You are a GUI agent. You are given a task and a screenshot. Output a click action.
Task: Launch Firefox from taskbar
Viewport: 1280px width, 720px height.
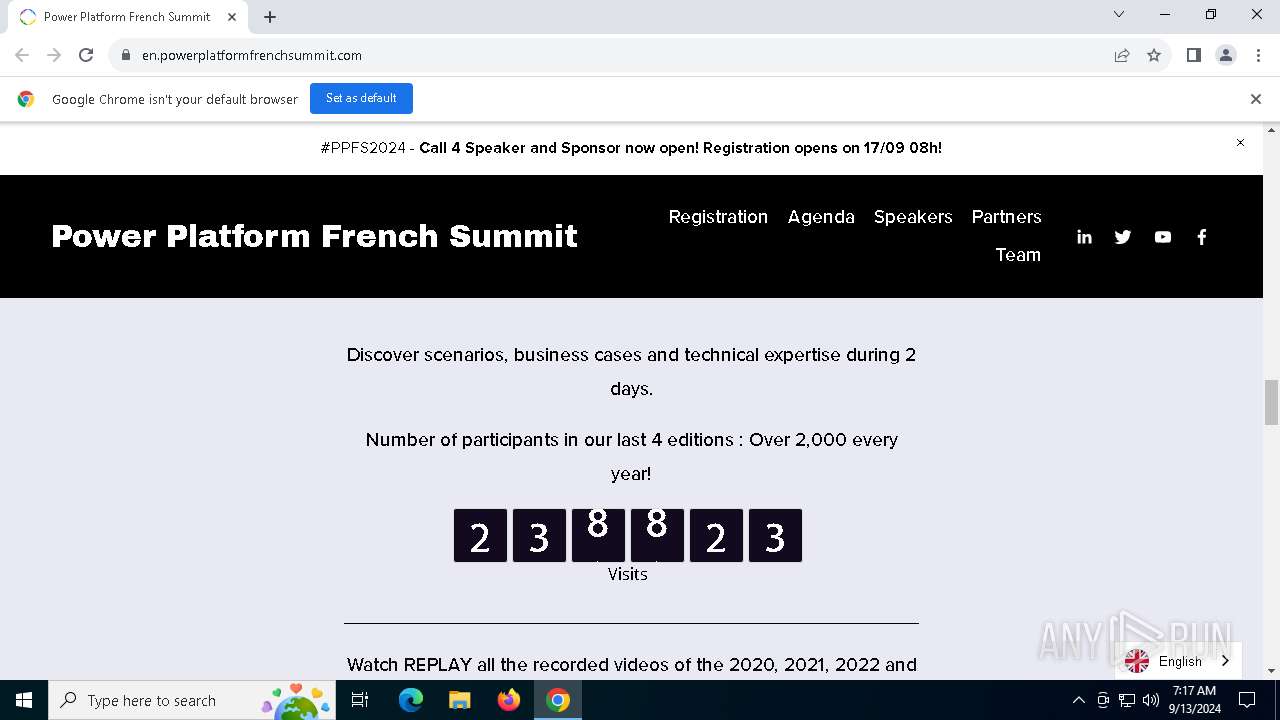tap(509, 700)
